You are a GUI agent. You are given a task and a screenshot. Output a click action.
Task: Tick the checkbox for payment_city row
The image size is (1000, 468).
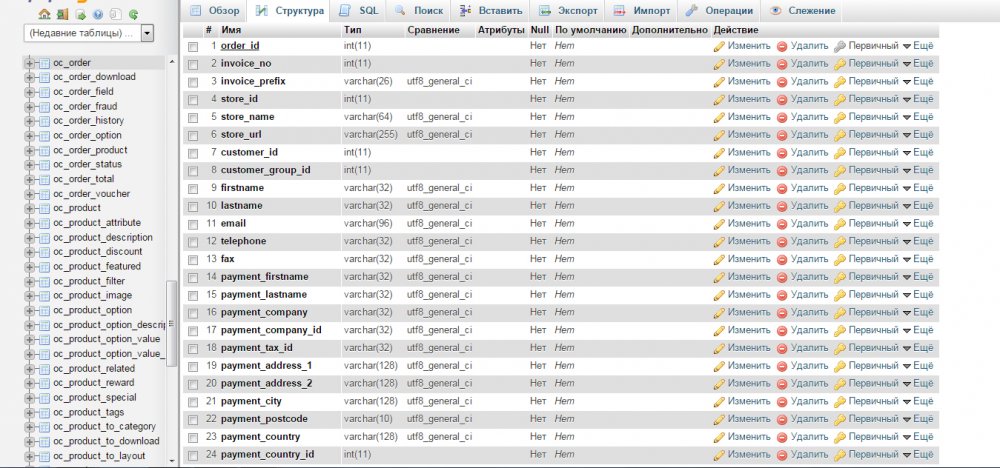(193, 402)
